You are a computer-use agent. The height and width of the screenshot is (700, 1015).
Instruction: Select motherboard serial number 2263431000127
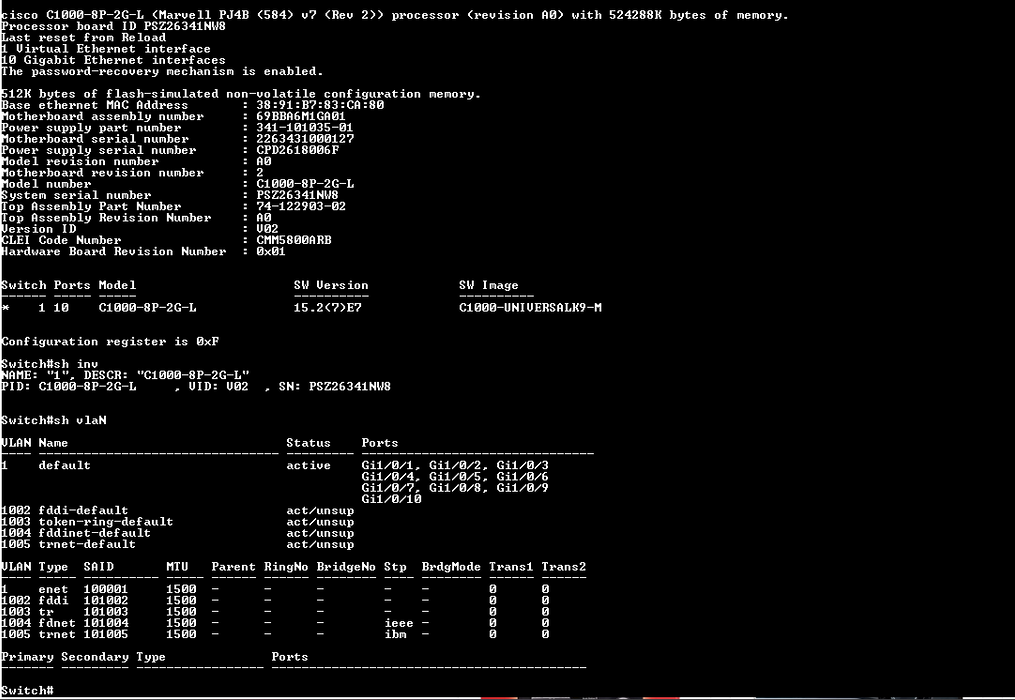pos(305,139)
